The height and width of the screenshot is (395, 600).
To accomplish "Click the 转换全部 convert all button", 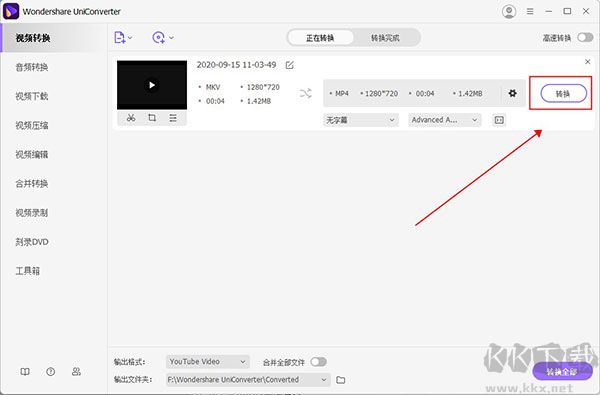I will [562, 371].
